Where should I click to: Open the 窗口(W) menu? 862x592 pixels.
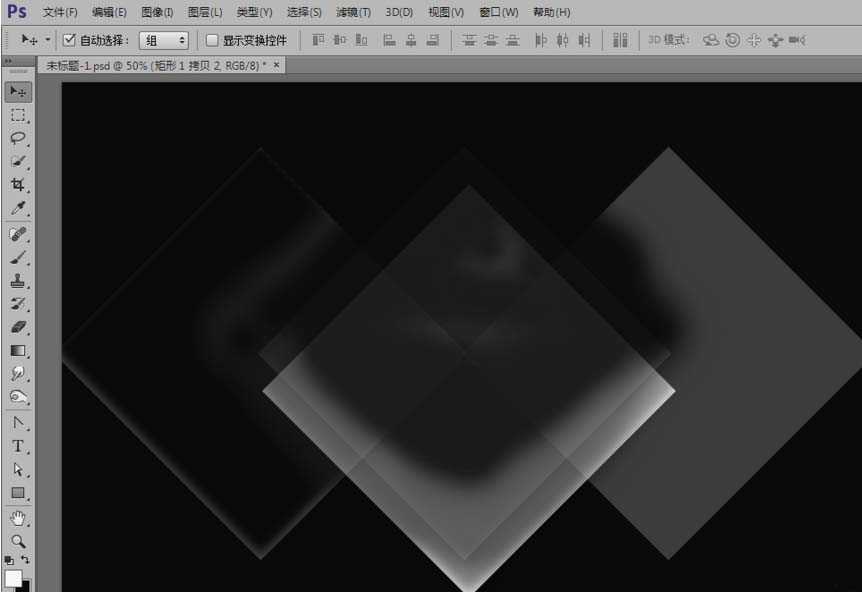[499, 12]
